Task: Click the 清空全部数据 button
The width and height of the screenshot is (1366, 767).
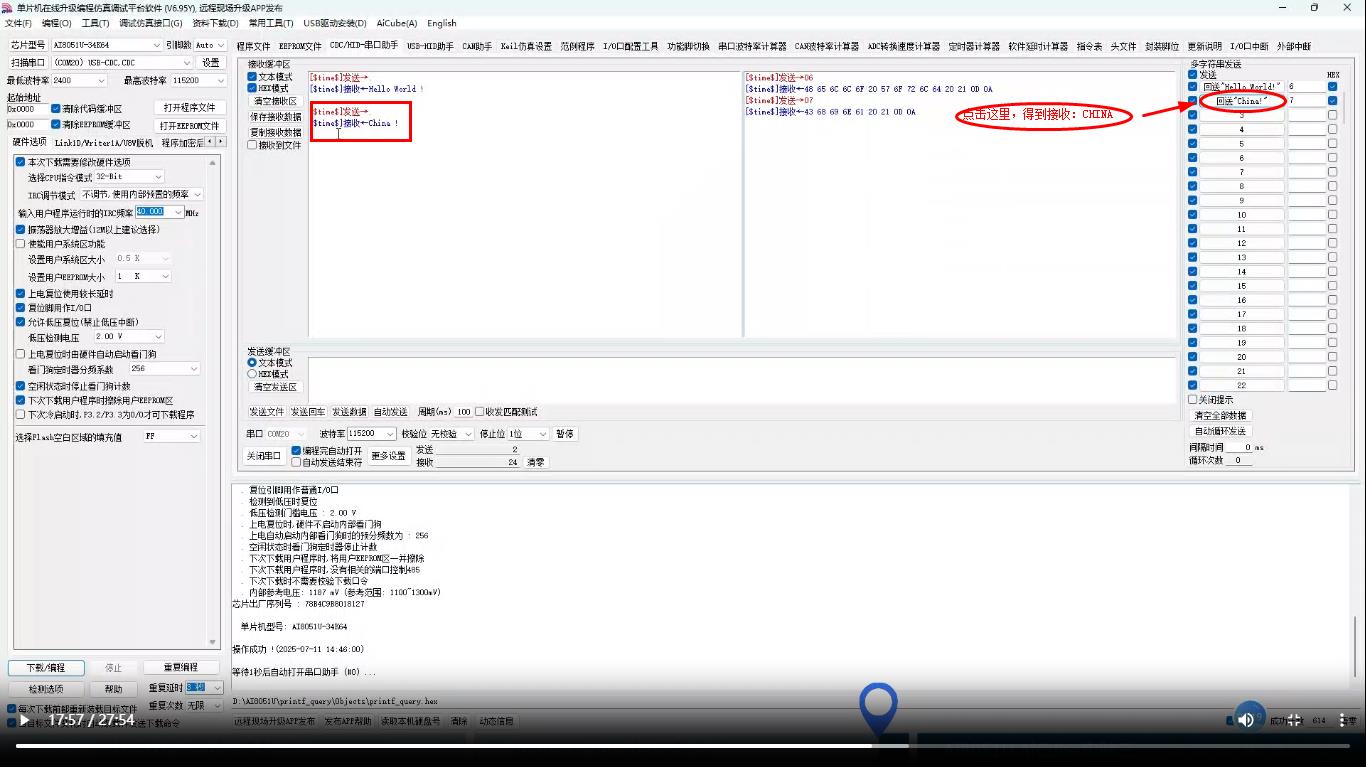Action: (1220, 416)
